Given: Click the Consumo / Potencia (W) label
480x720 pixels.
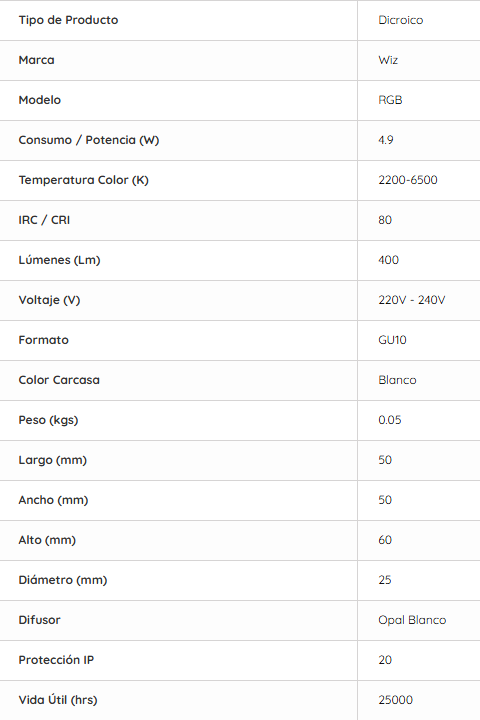Looking at the screenshot, I should (89, 140).
